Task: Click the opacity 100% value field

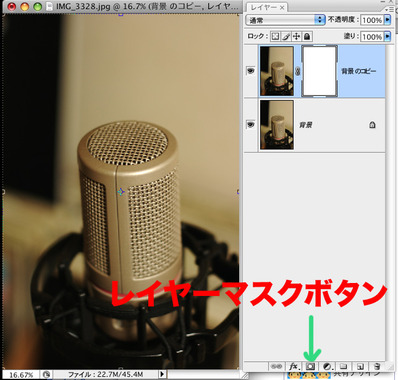Action: coord(372,20)
